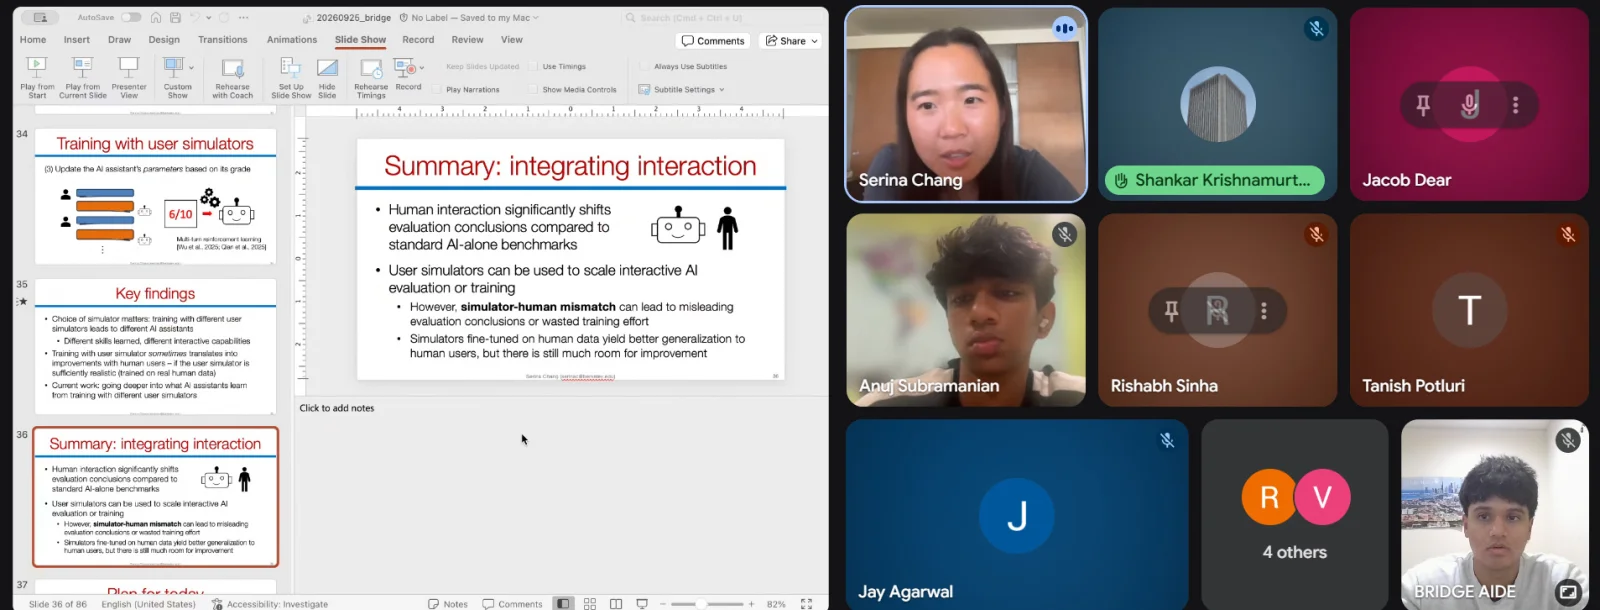Open Subtitle Settings dropdown
This screenshot has height=610, width=1600.
(681, 90)
